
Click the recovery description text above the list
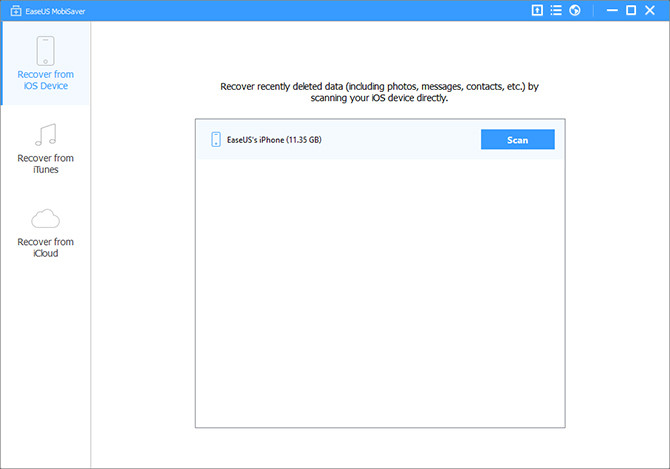pos(380,92)
